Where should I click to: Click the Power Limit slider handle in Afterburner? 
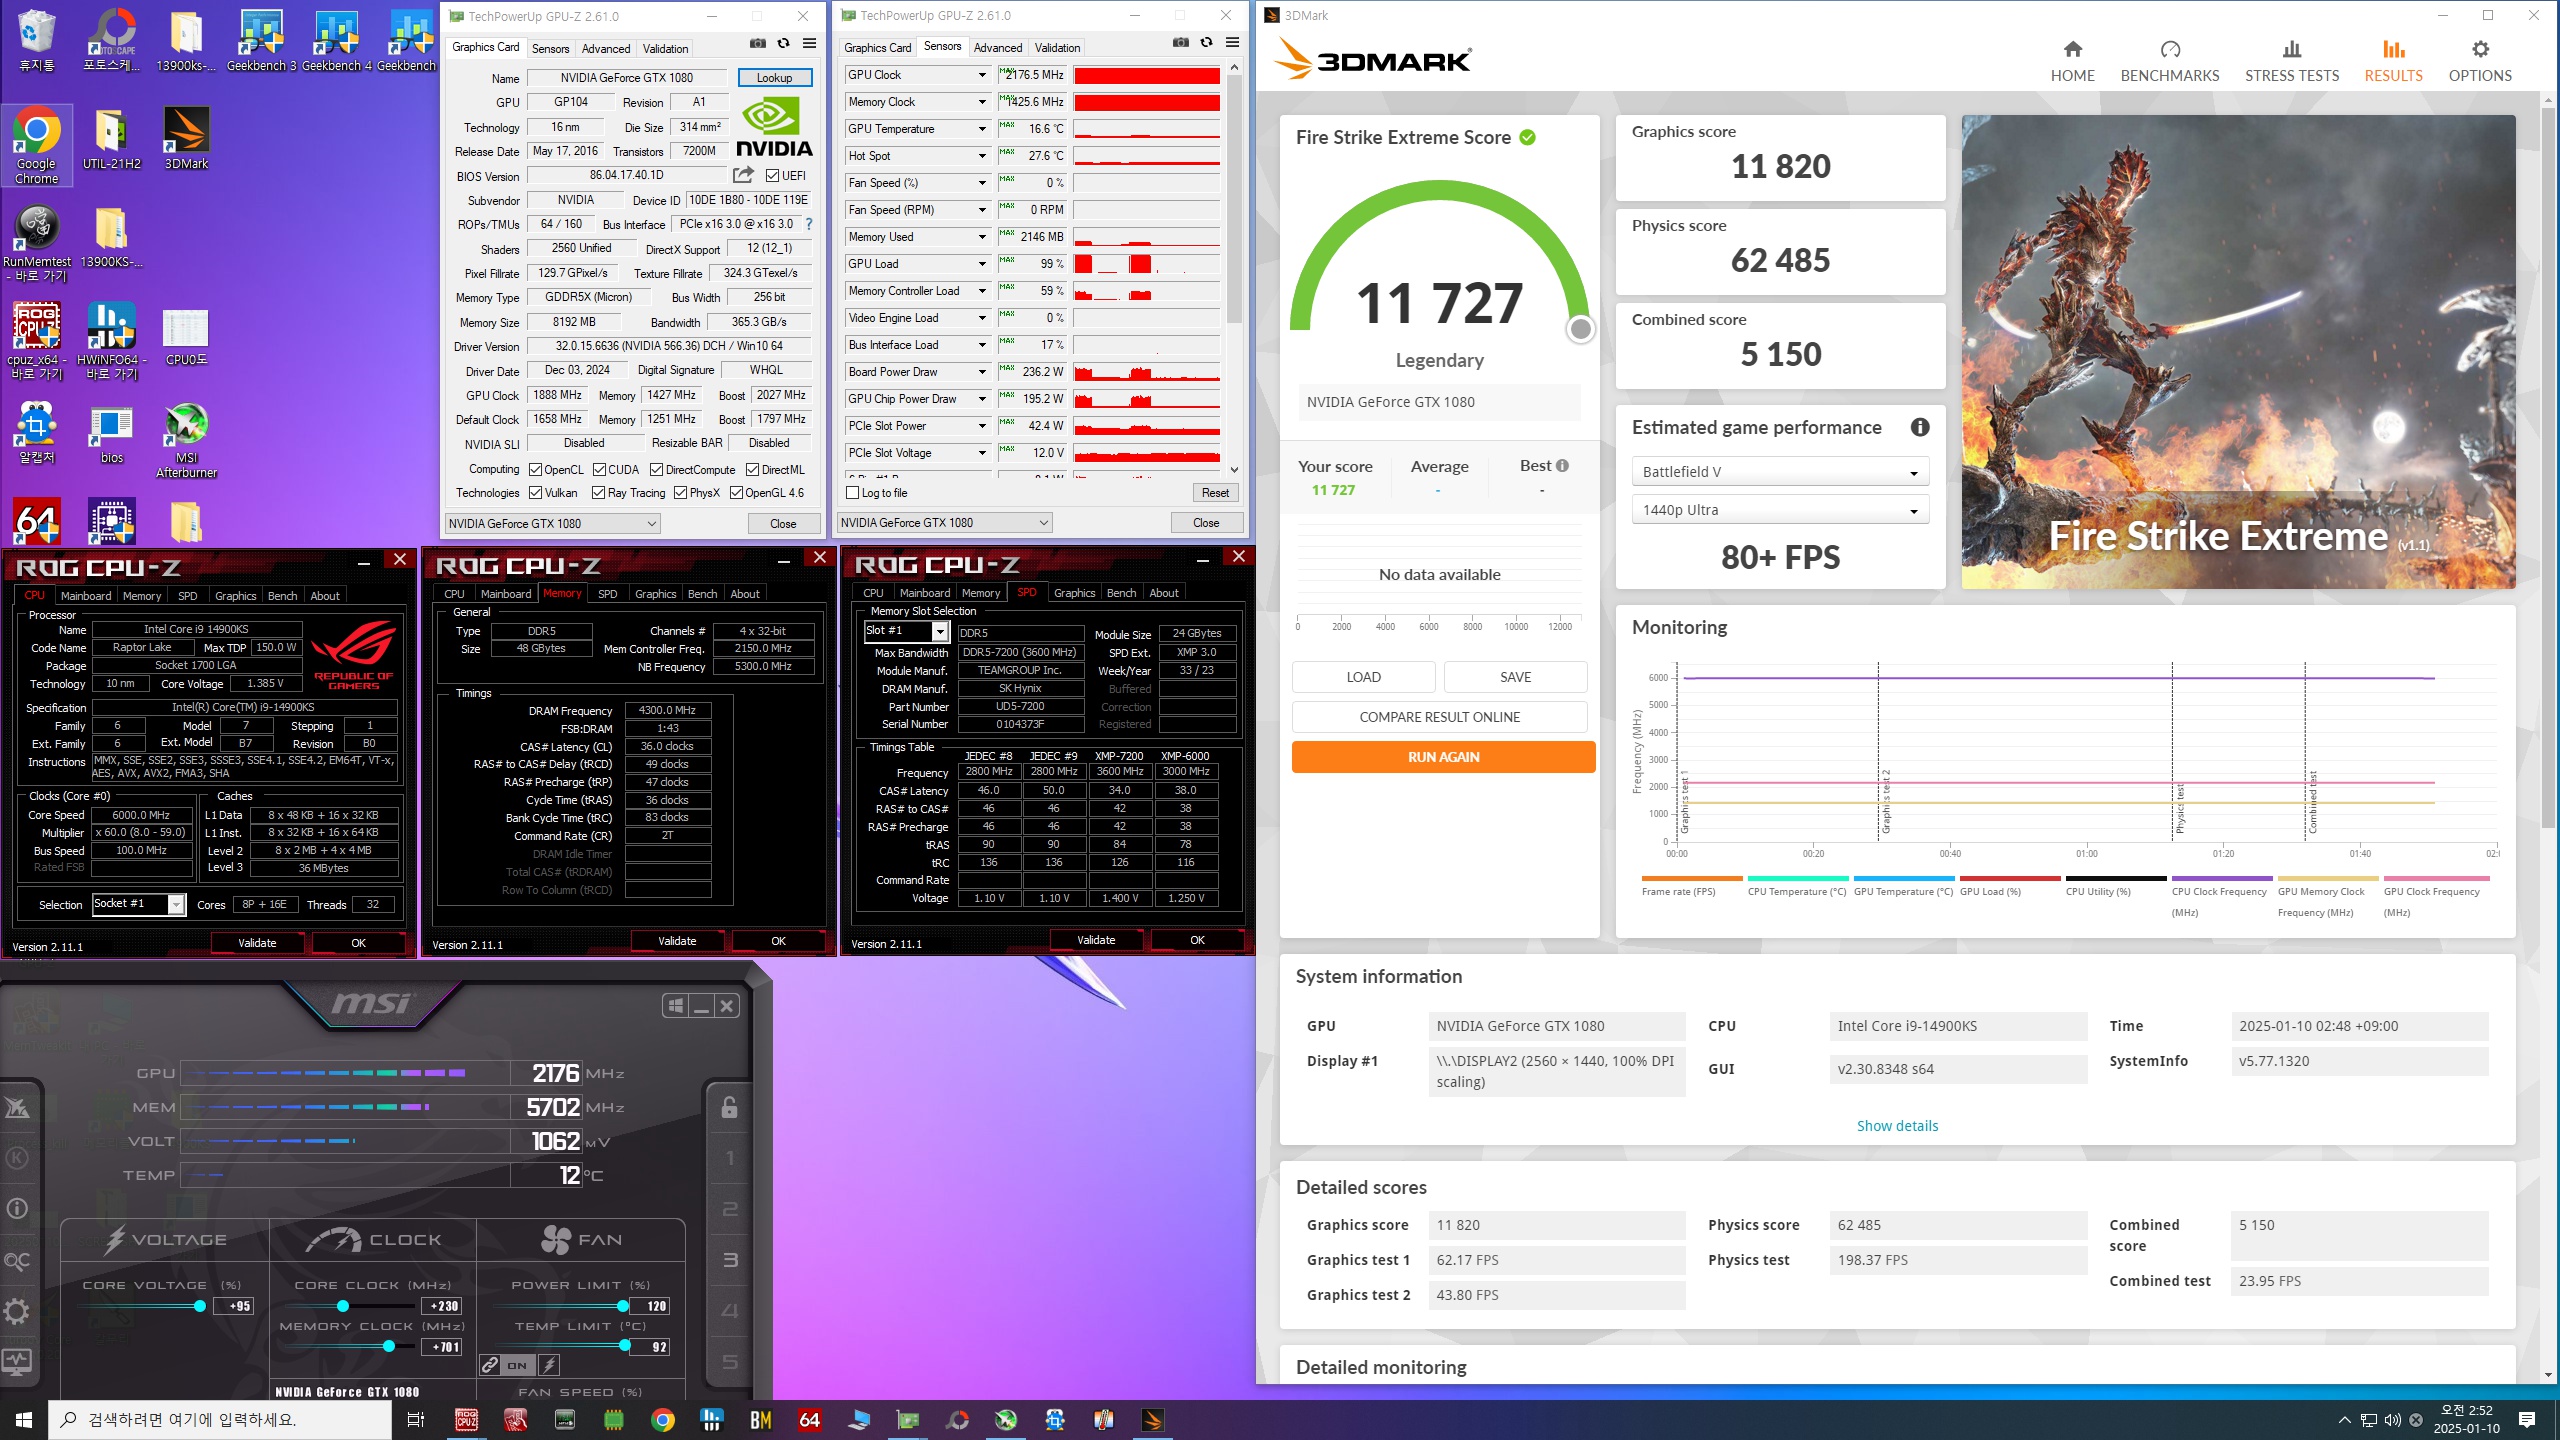coord(623,1306)
